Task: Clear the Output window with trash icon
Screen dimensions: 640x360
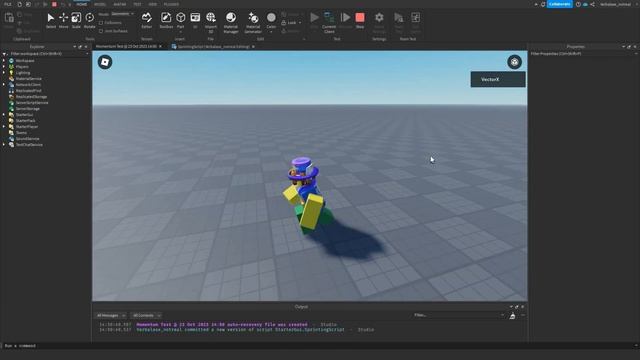Action: [512, 316]
